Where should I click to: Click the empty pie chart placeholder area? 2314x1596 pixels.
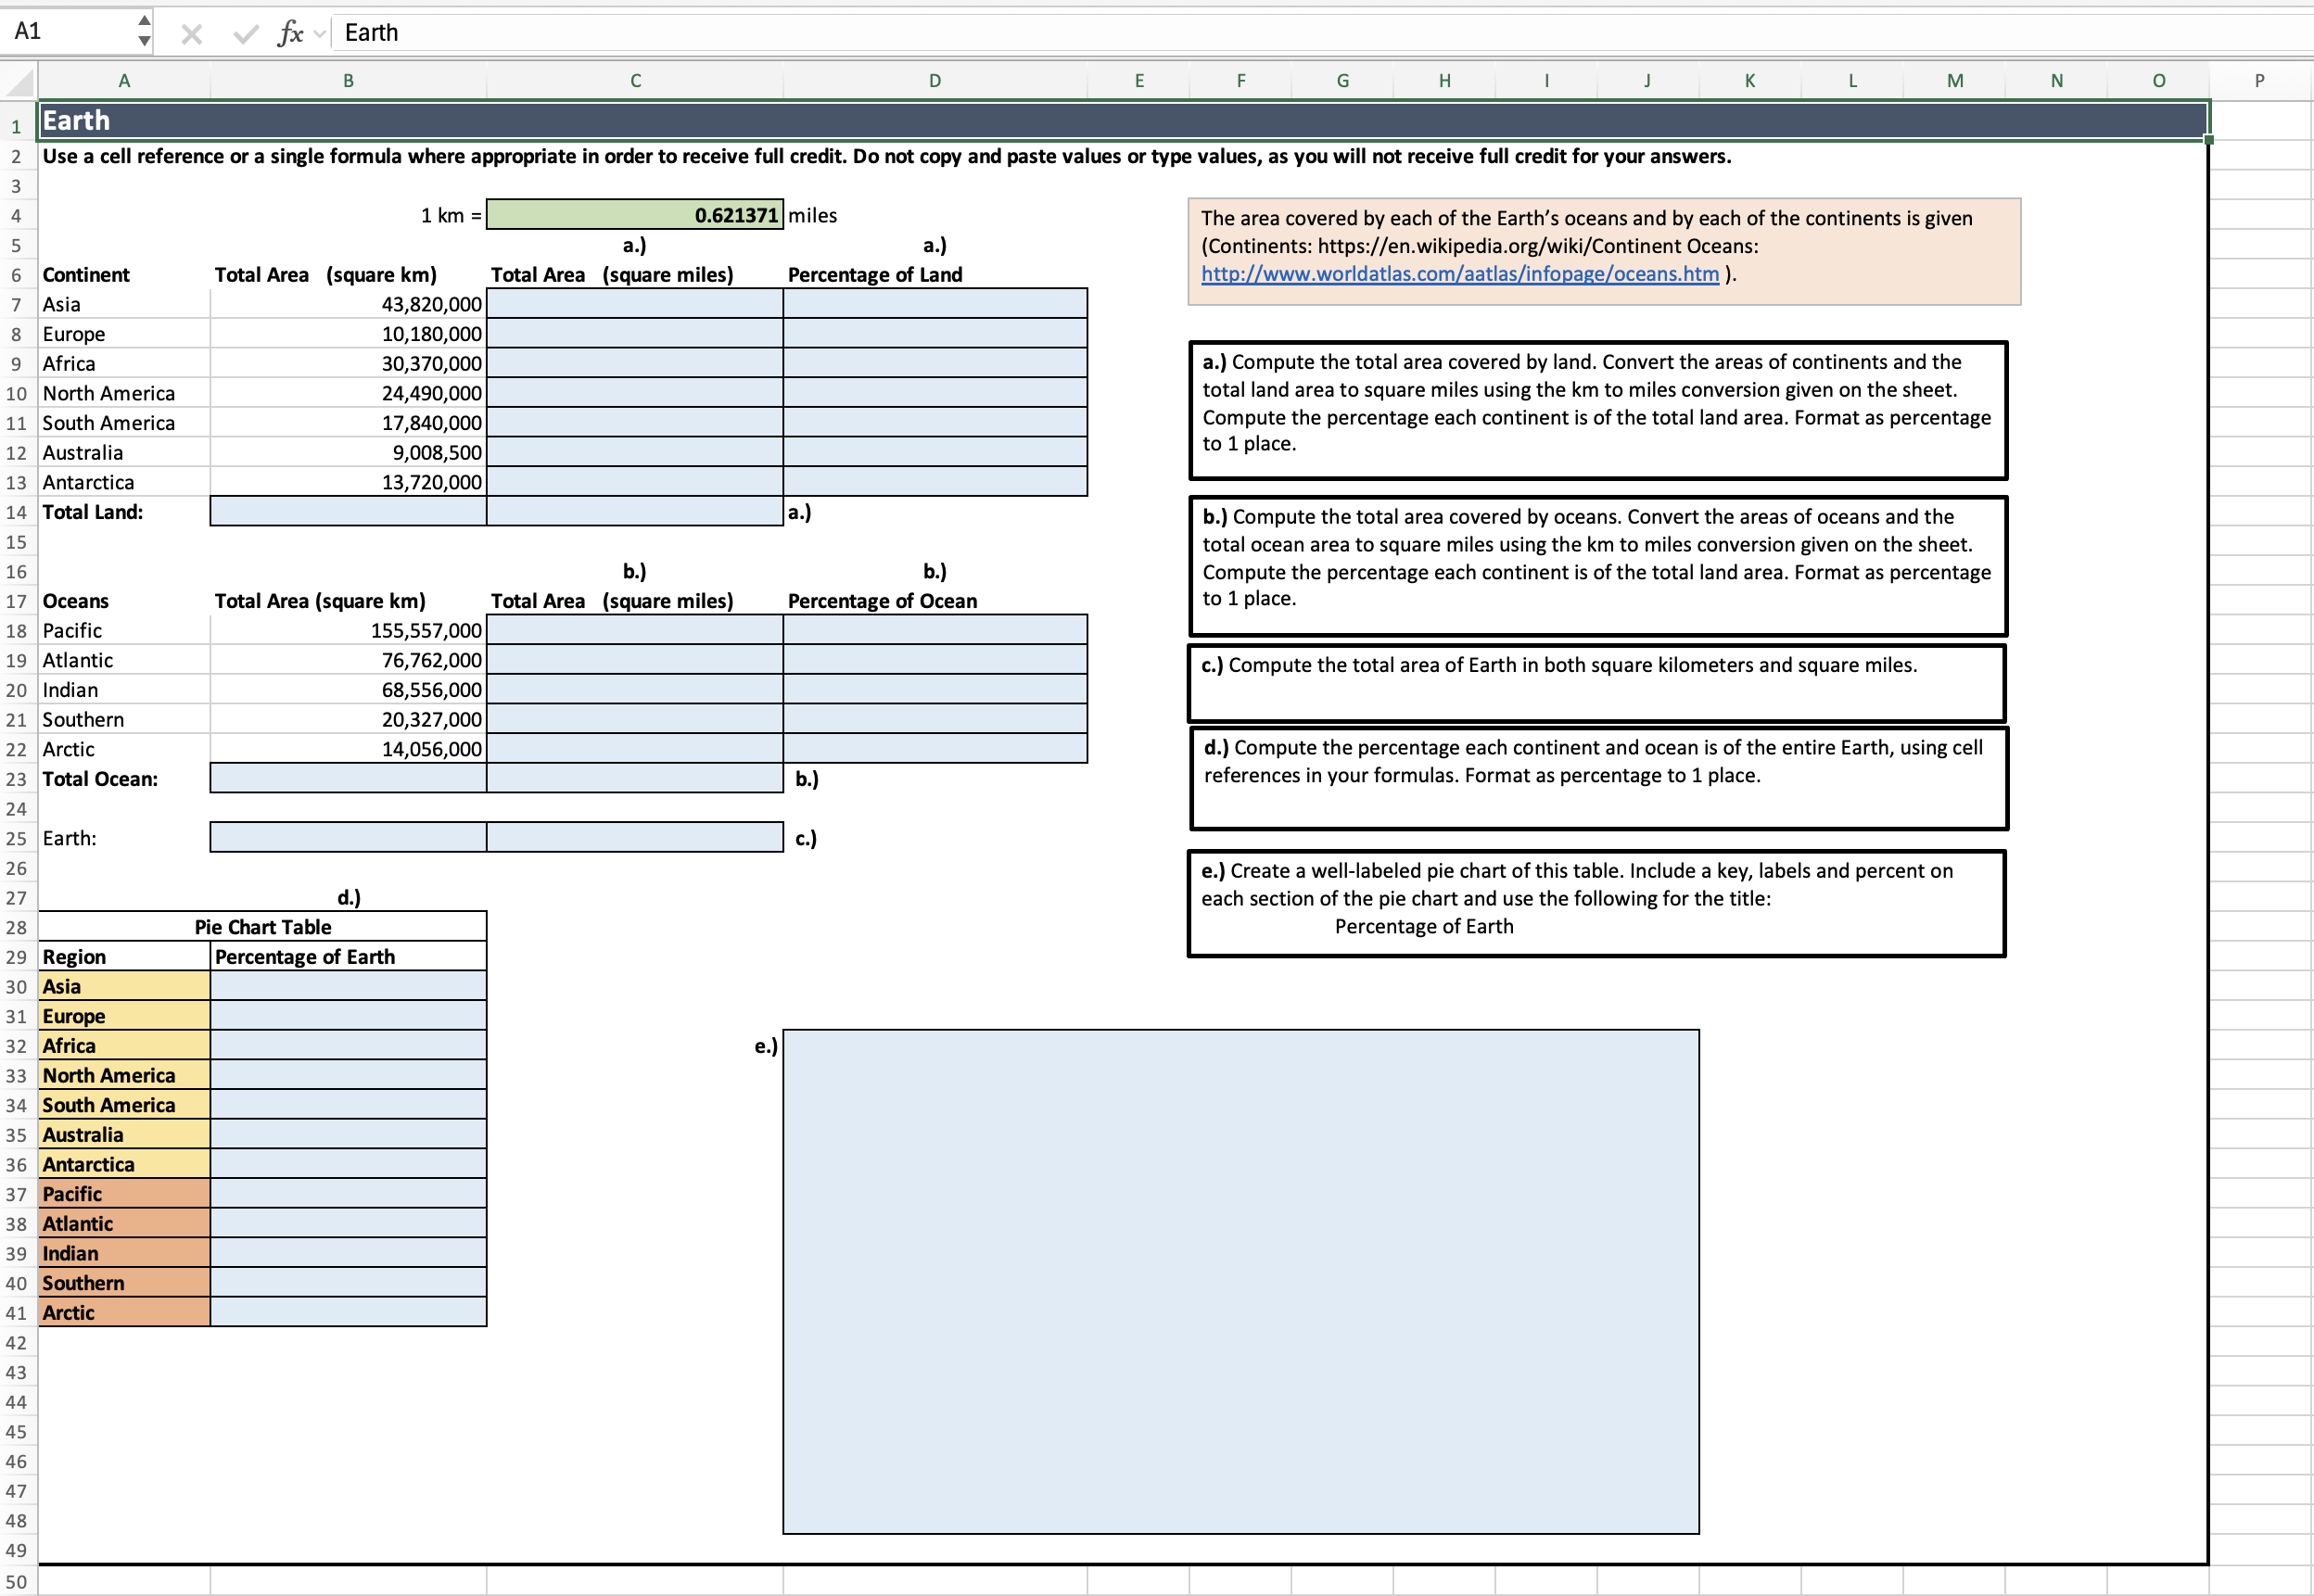pos(1240,1280)
